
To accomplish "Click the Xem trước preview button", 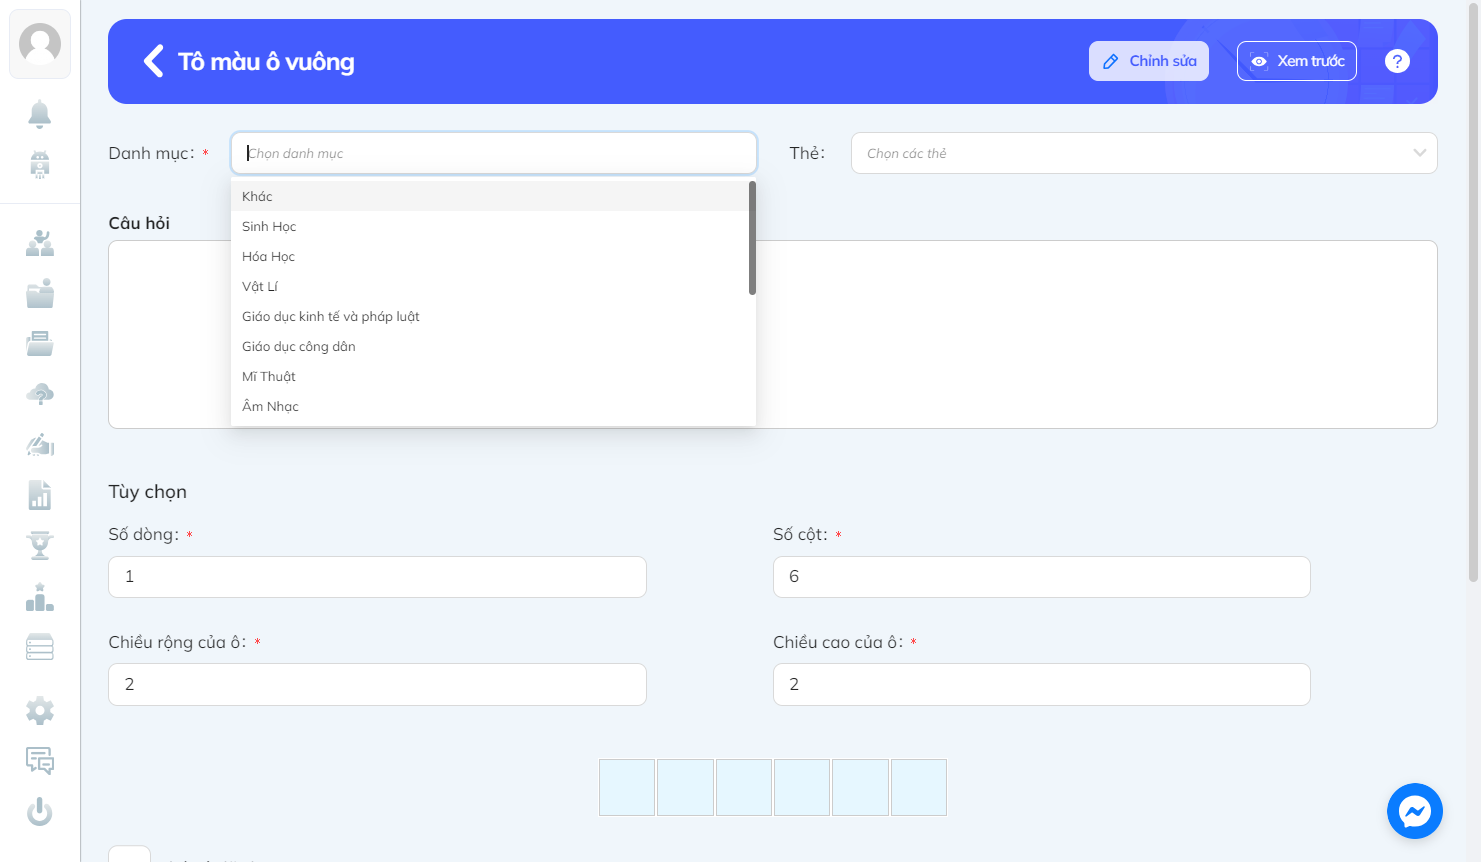I will coord(1297,61).
